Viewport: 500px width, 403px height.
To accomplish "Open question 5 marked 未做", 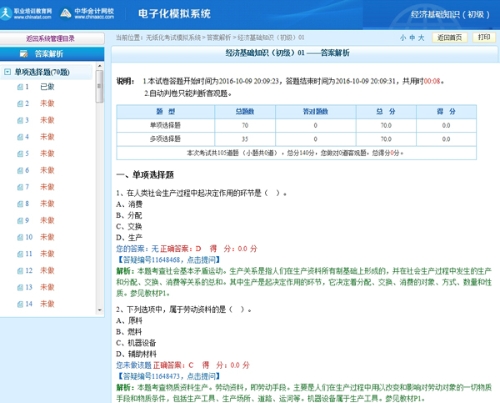I will click(x=47, y=154).
